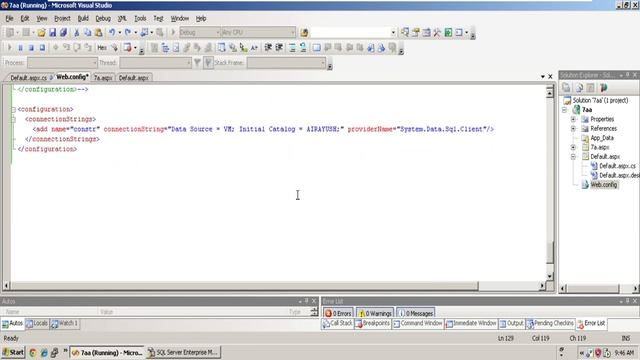Switch to the Locals tab
Viewport: 640px width, 360px height.
37,323
